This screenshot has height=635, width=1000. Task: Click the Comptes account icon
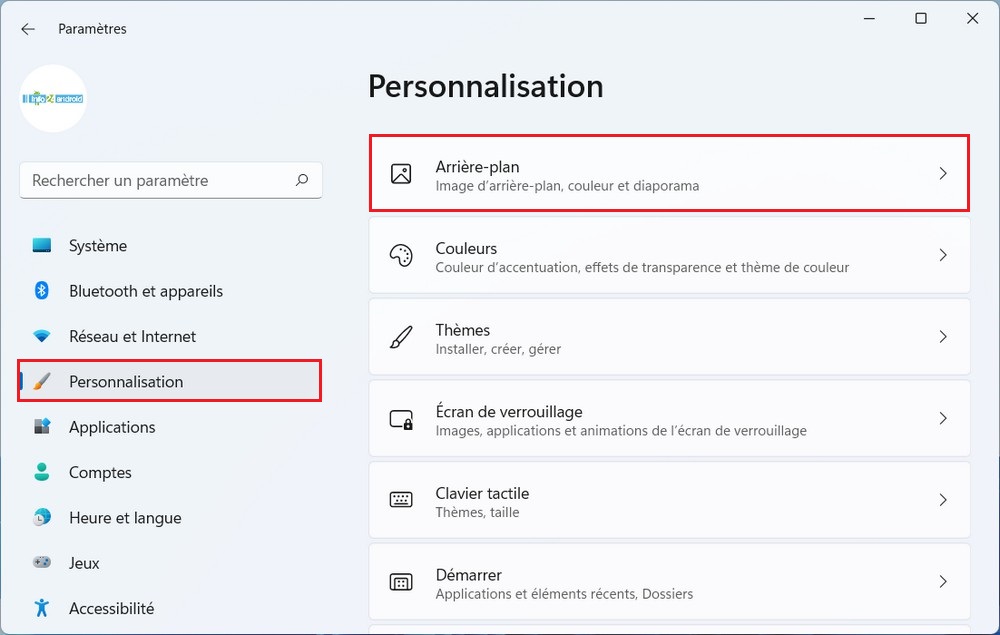(41, 472)
